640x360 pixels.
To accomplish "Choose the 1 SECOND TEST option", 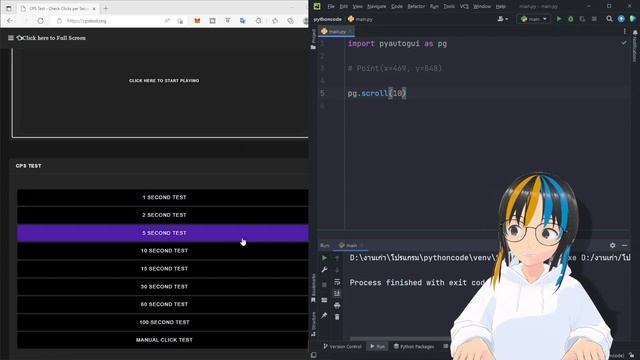I will coord(163,197).
